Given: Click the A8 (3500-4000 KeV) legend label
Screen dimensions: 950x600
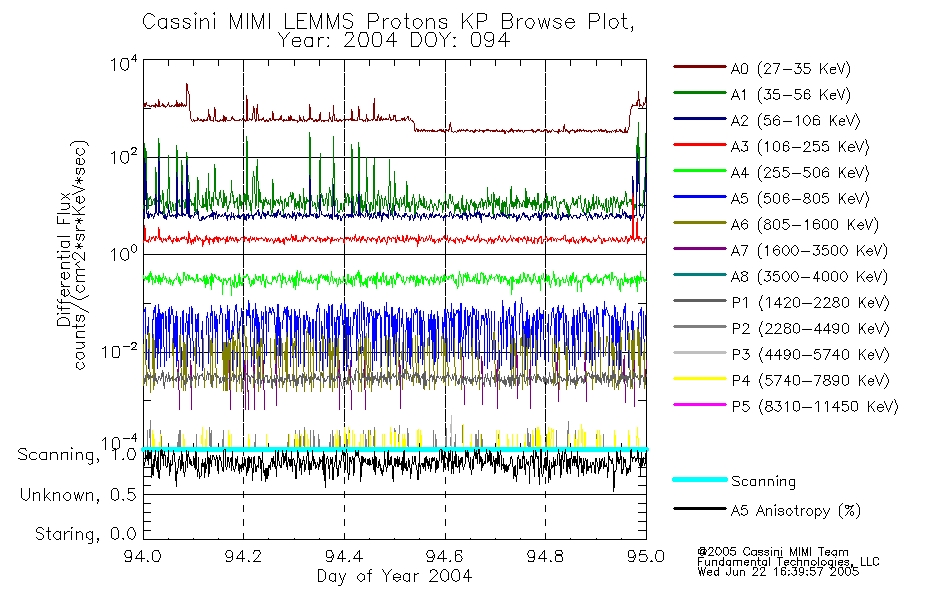Looking at the screenshot, I should coord(809,277).
